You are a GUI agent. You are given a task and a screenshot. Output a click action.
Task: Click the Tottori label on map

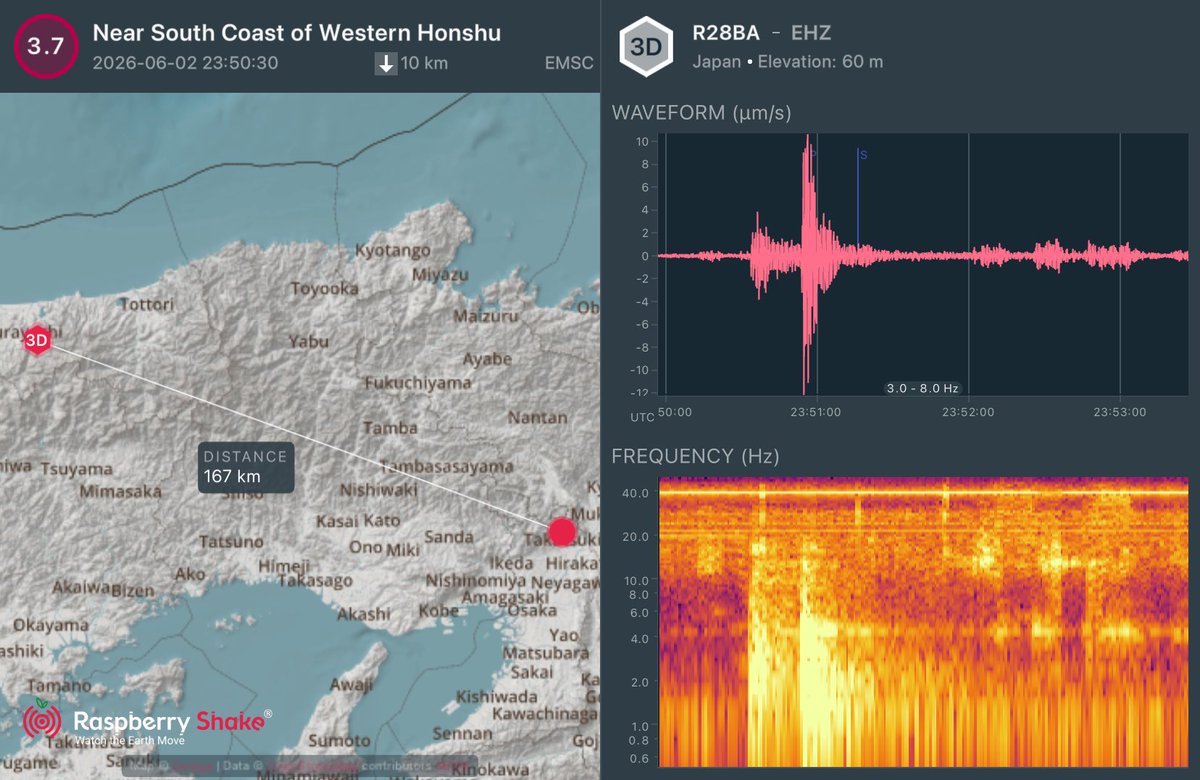[148, 305]
